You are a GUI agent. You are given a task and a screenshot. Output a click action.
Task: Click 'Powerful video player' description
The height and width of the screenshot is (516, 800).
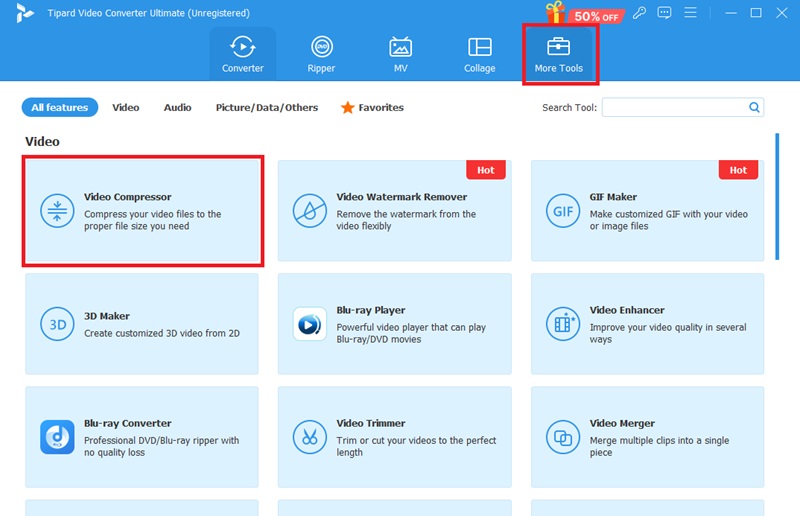[411, 333]
